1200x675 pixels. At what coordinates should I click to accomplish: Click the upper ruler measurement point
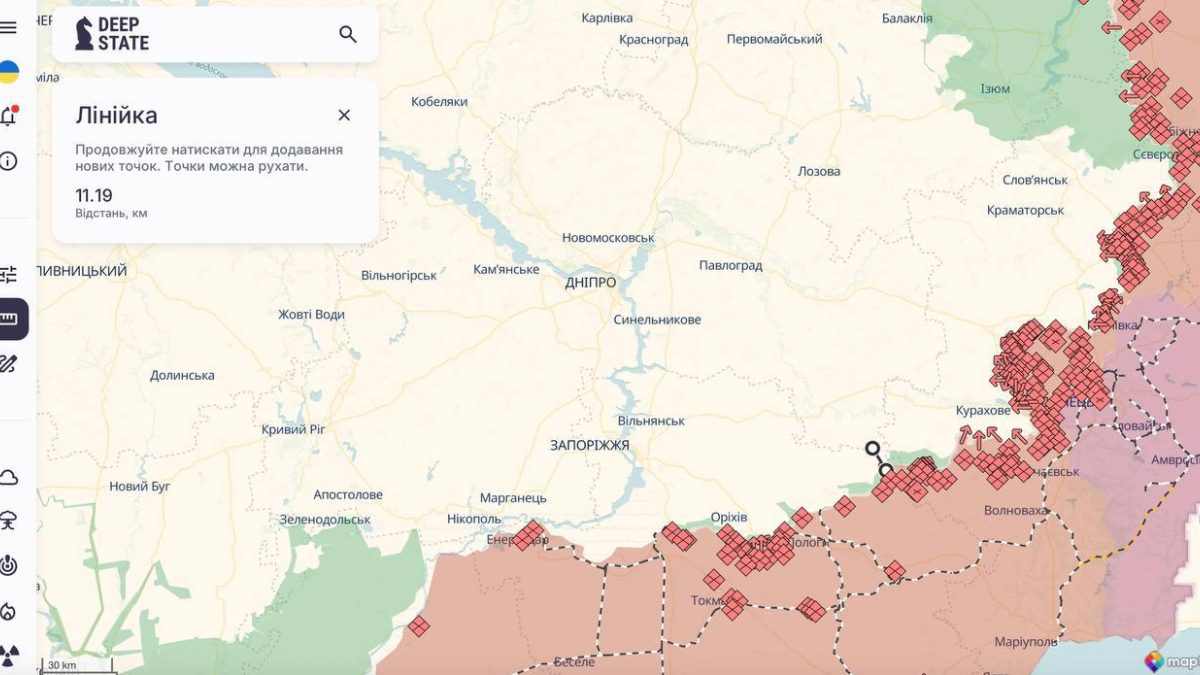[x=873, y=449]
